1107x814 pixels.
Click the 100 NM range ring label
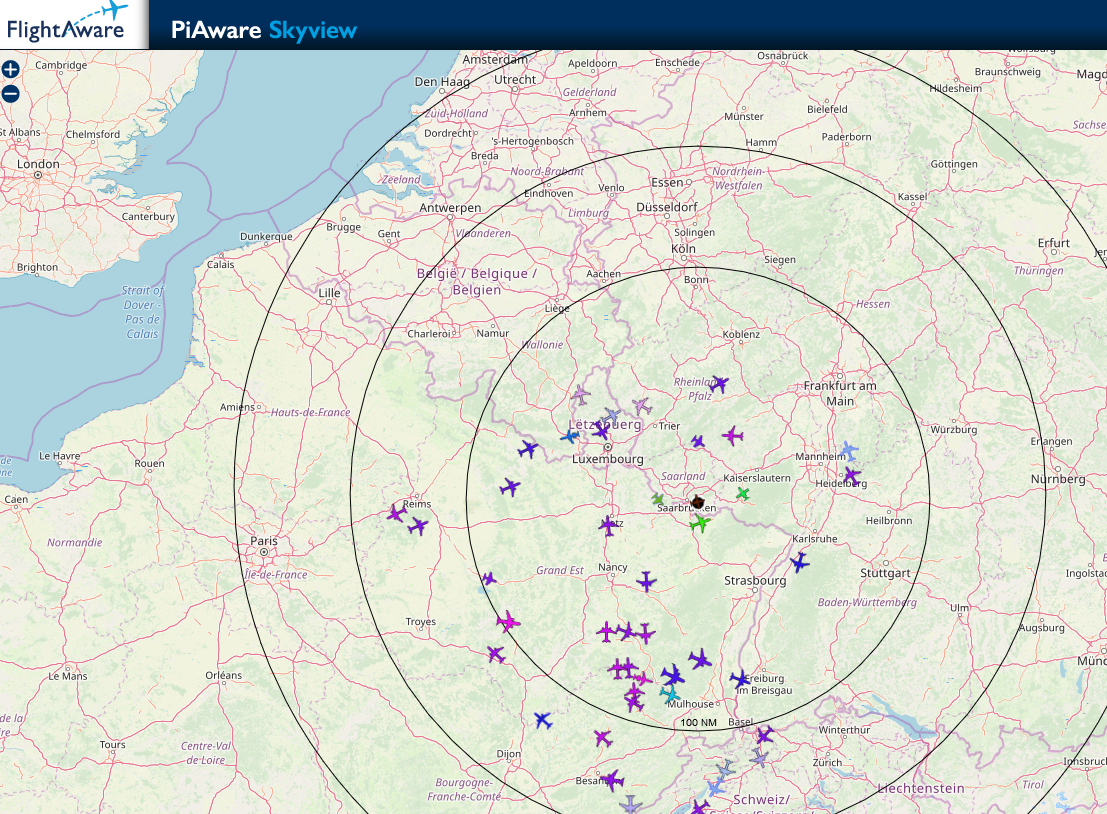click(698, 723)
